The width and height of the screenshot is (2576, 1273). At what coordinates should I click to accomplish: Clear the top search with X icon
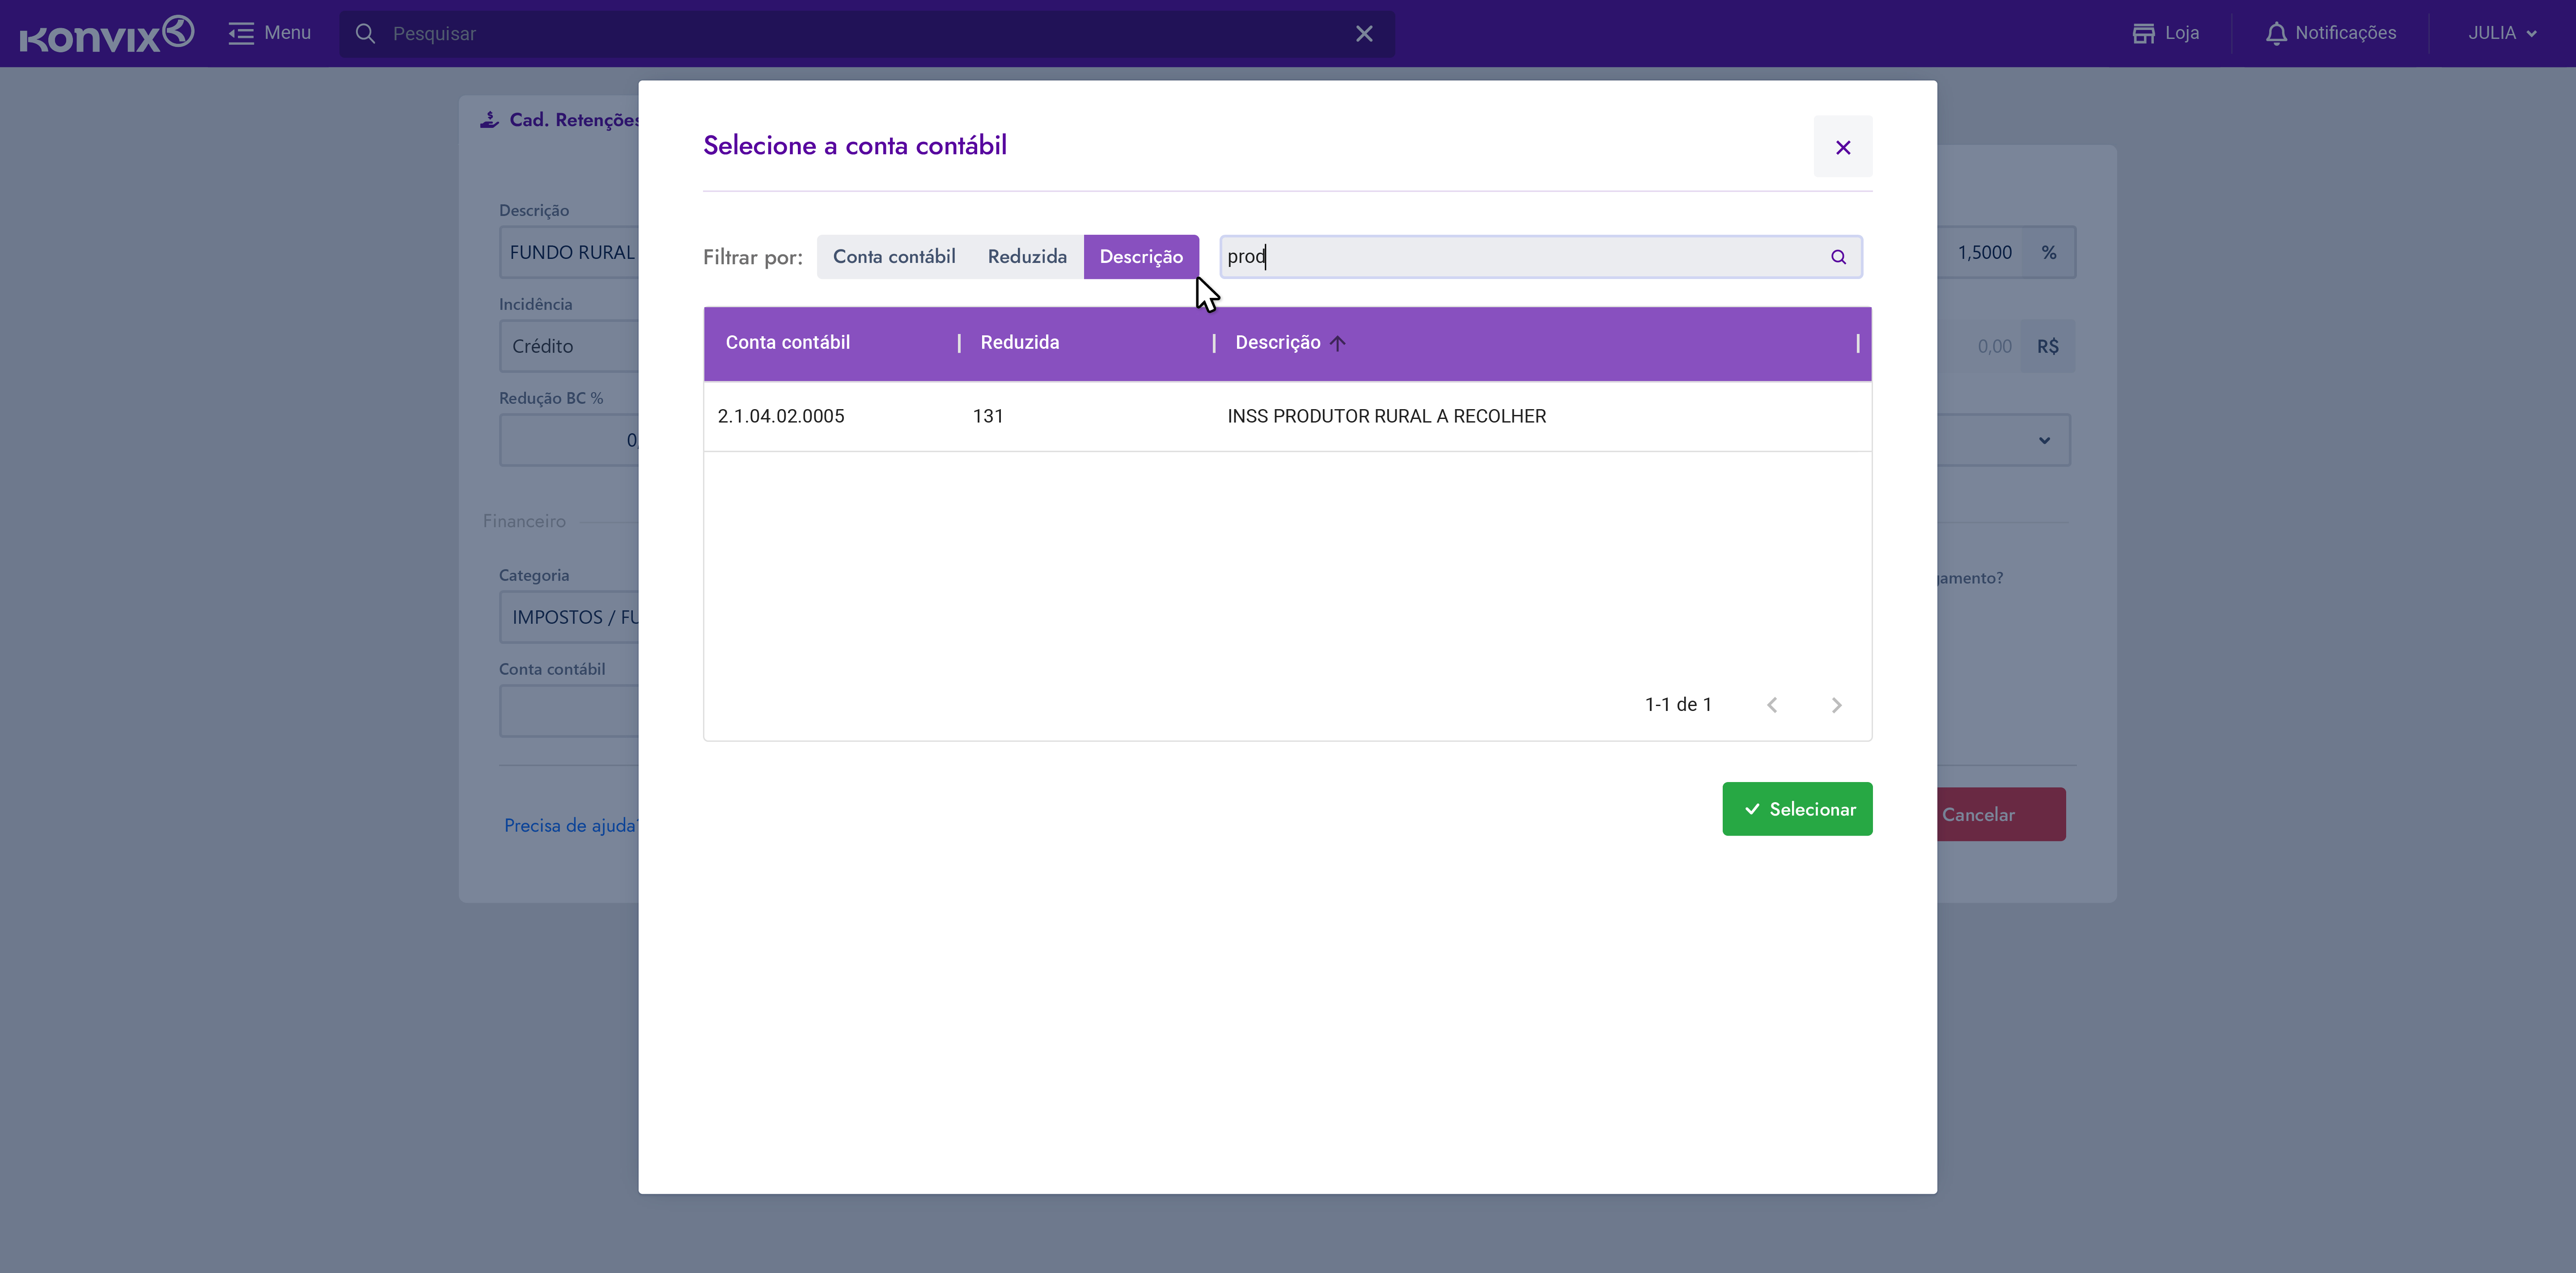pos(1364,34)
